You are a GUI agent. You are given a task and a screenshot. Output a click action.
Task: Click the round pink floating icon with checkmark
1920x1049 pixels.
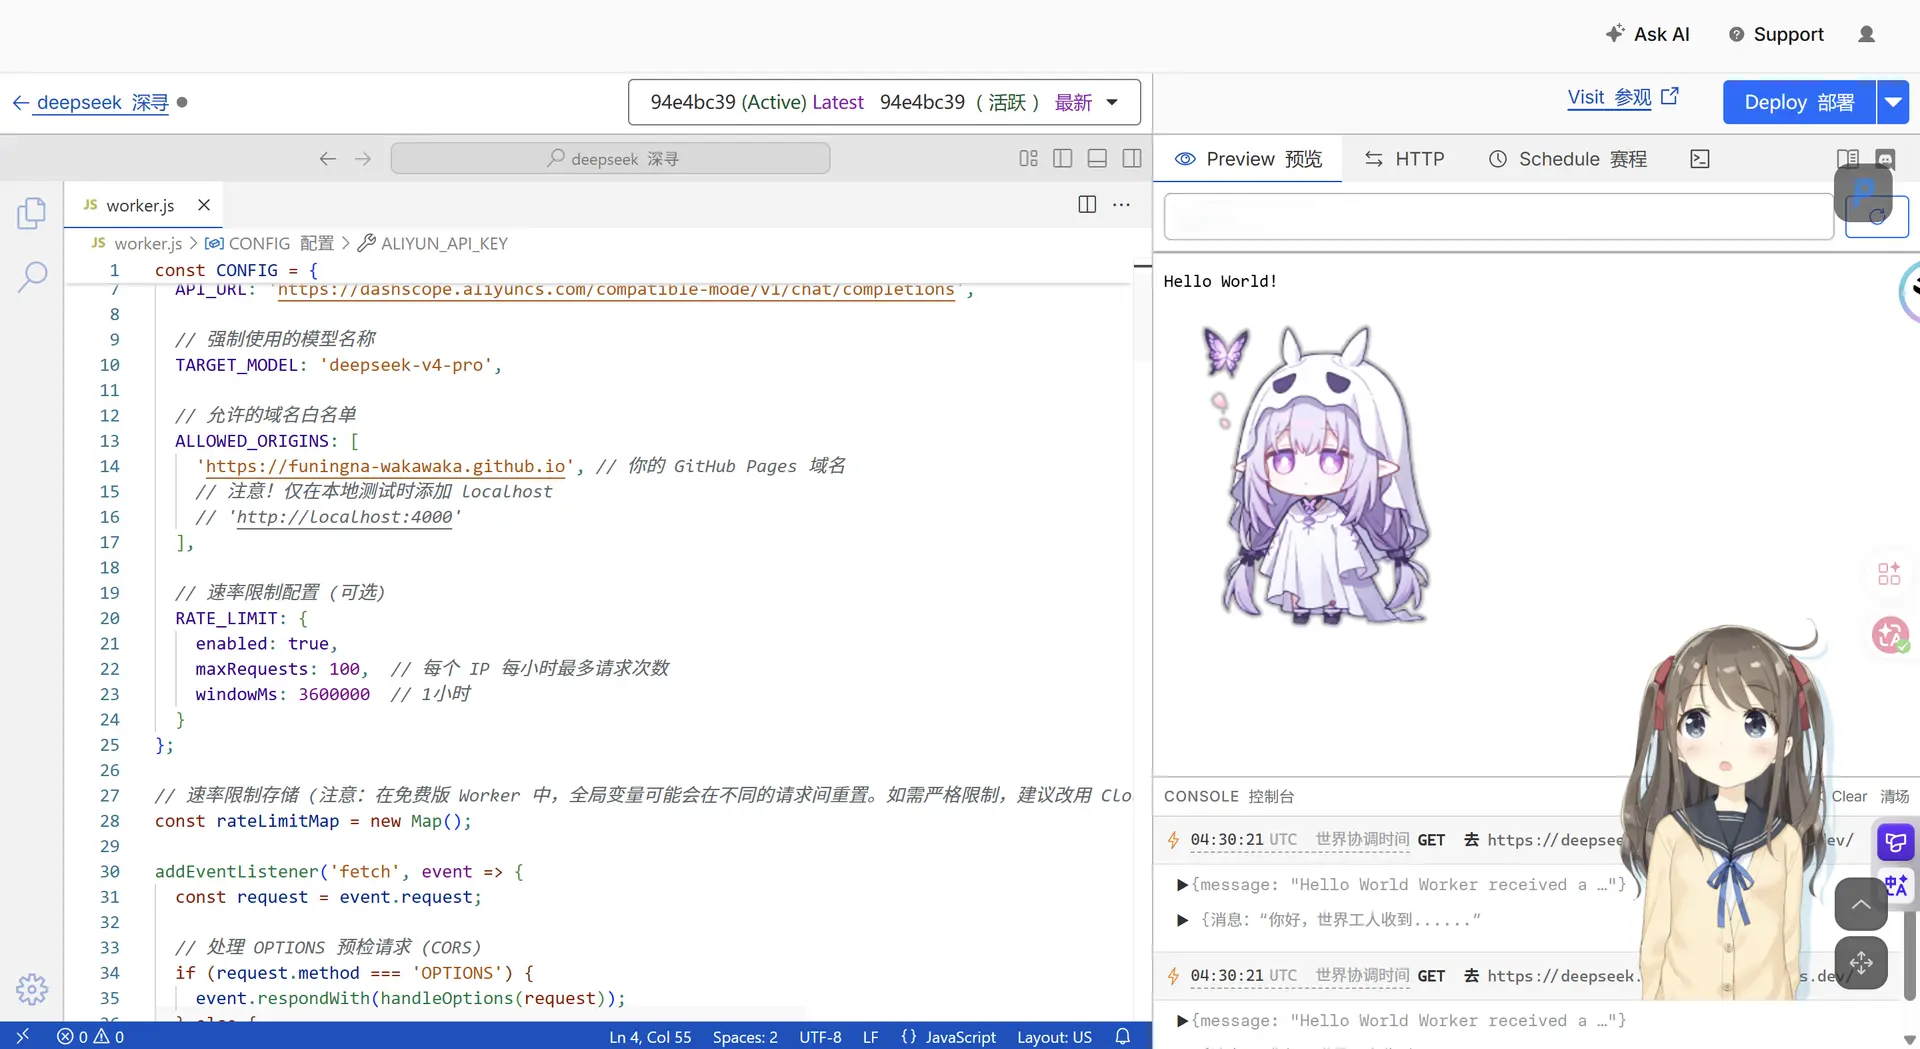[x=1890, y=635]
